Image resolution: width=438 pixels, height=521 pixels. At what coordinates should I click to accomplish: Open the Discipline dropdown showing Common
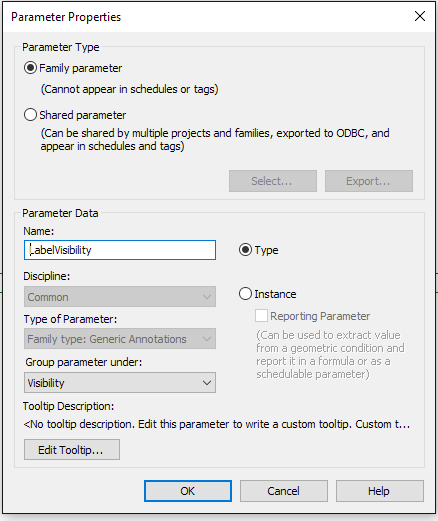[120, 297]
